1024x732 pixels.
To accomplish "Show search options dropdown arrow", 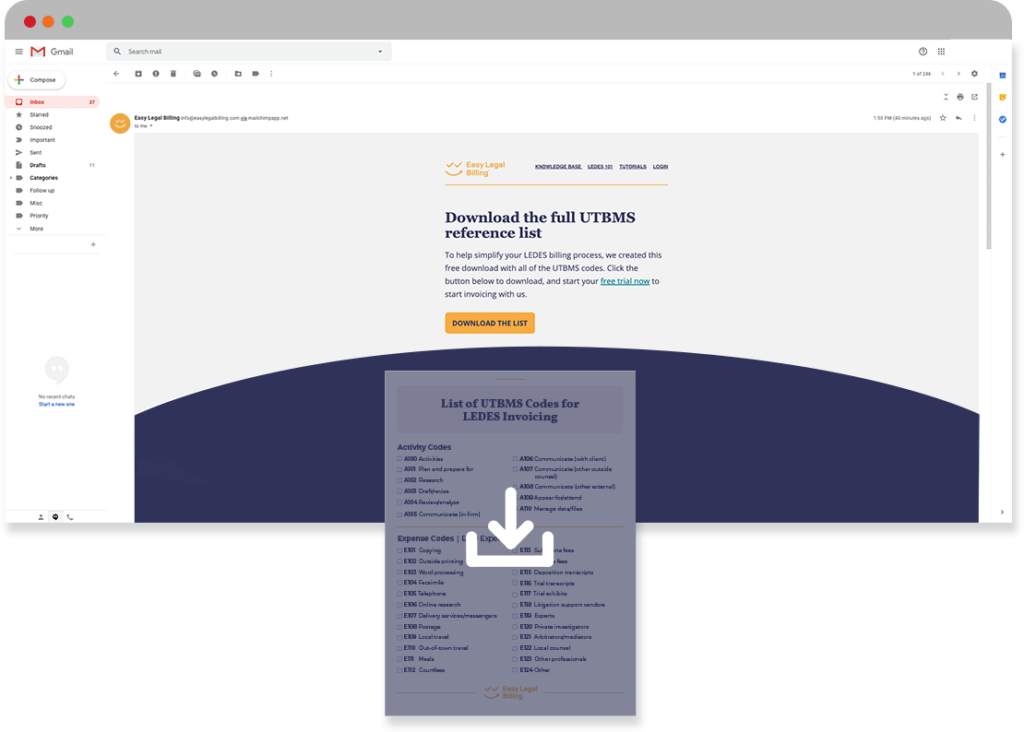I will tap(380, 52).
